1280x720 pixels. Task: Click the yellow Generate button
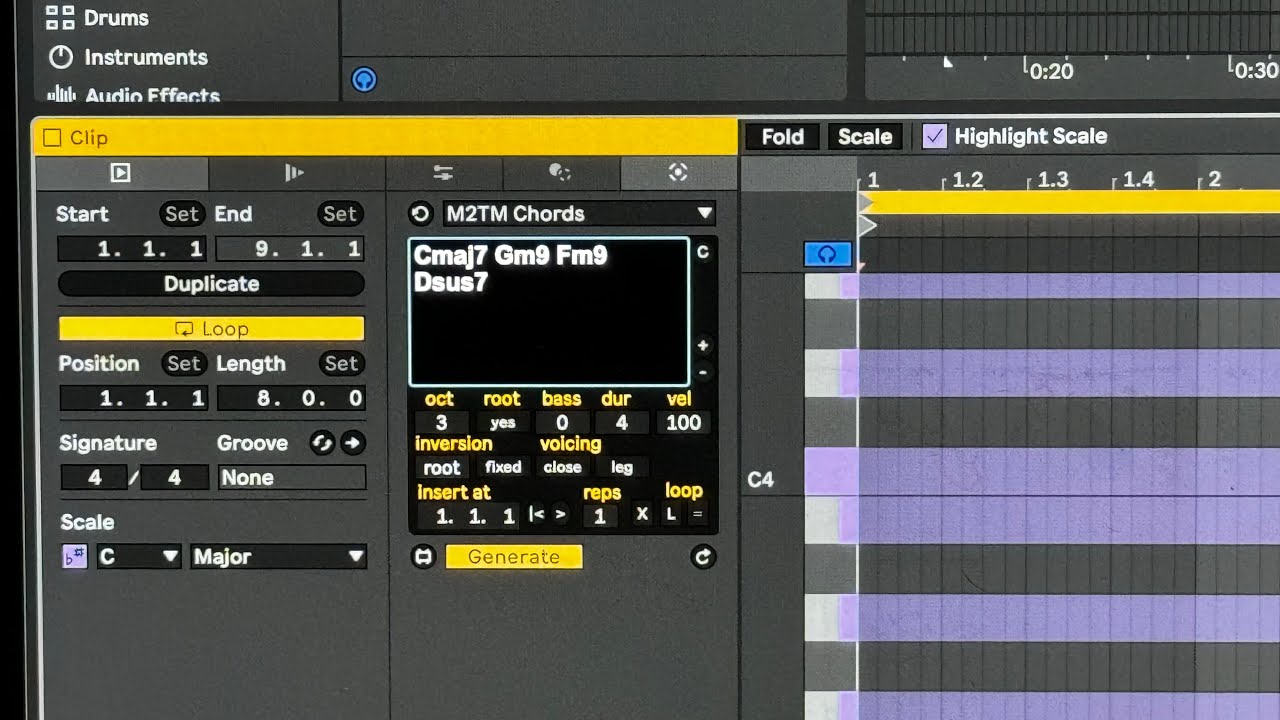coord(514,557)
